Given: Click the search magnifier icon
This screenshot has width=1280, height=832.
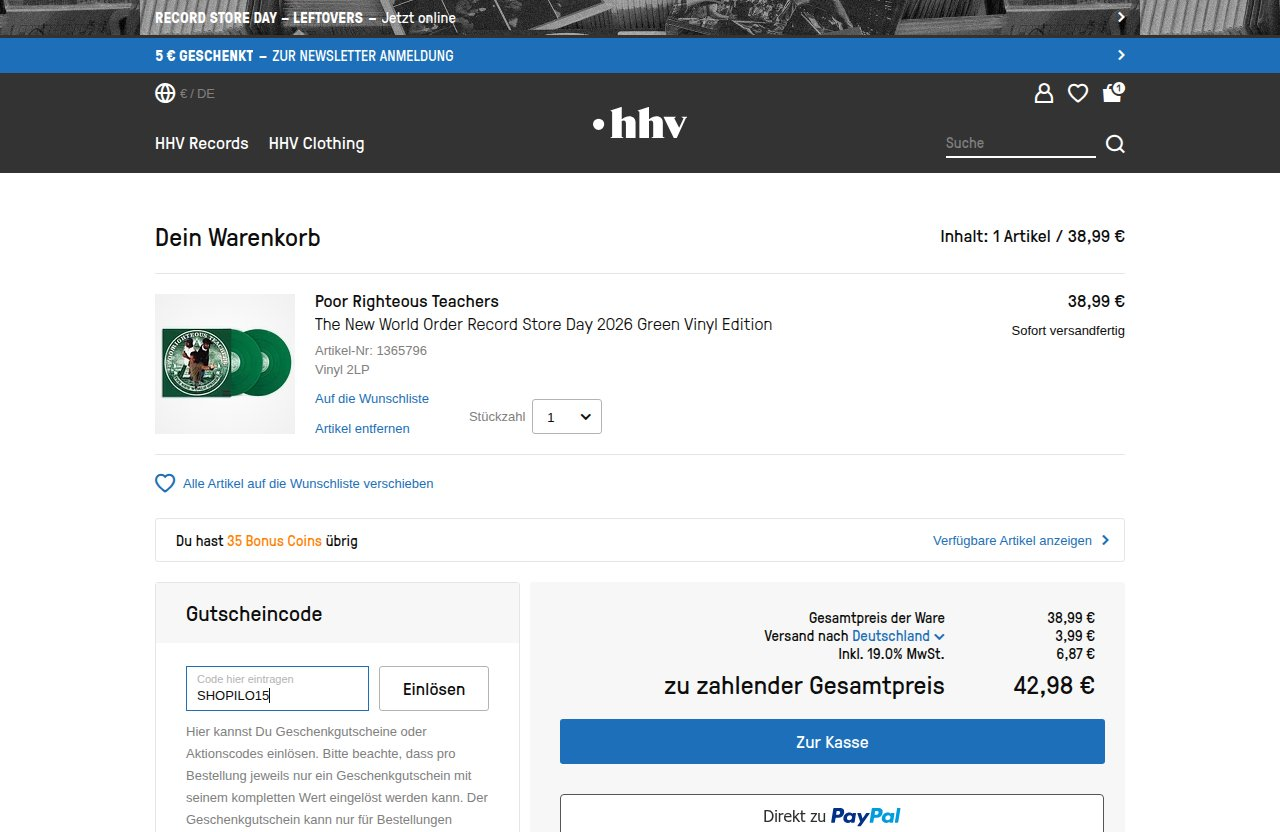Looking at the screenshot, I should pos(1115,144).
